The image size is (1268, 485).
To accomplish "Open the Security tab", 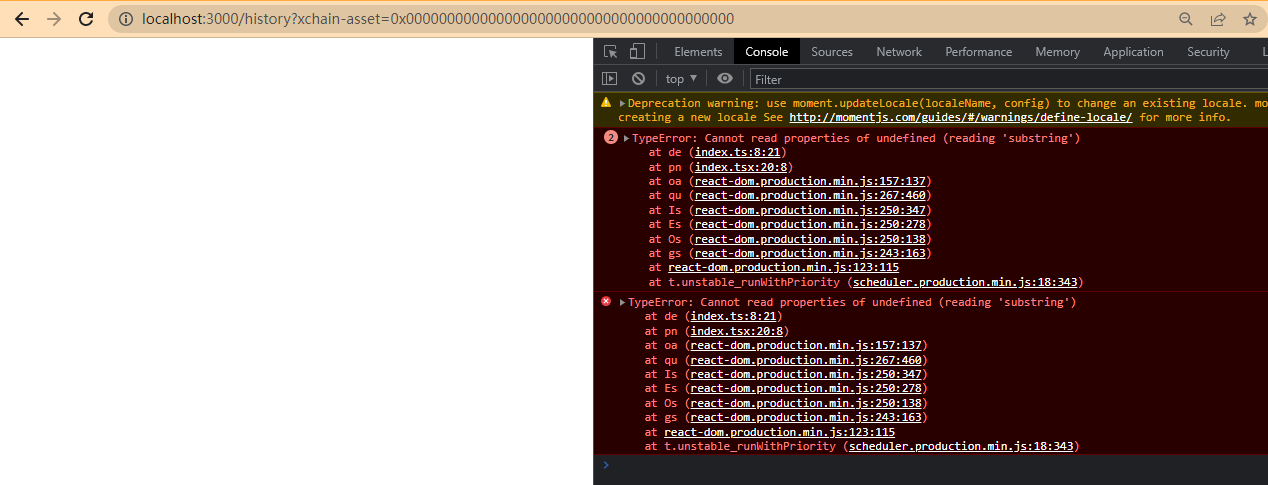I will pos(1208,52).
